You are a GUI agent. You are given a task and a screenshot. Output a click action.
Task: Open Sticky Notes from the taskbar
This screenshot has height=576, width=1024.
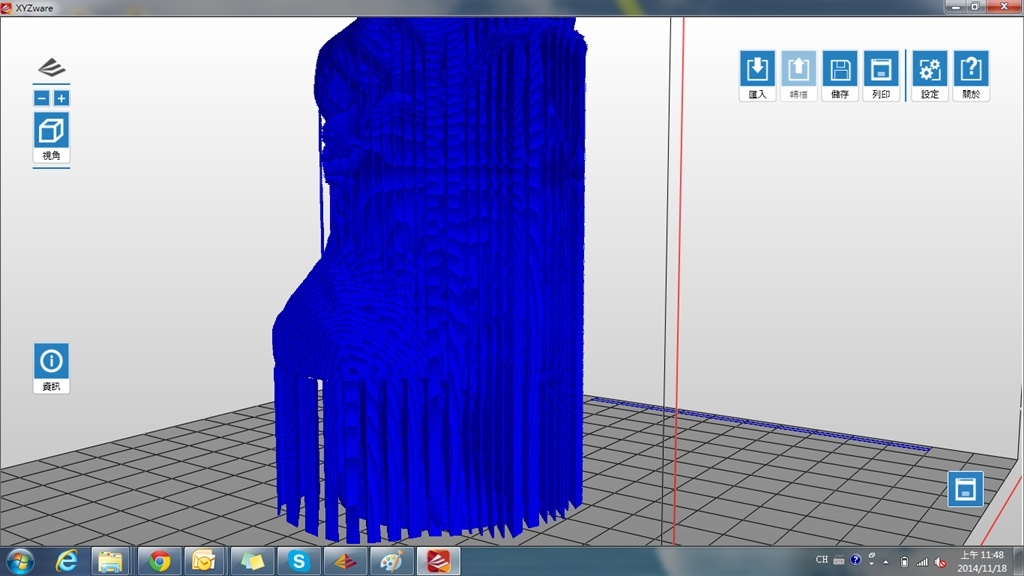(251, 562)
